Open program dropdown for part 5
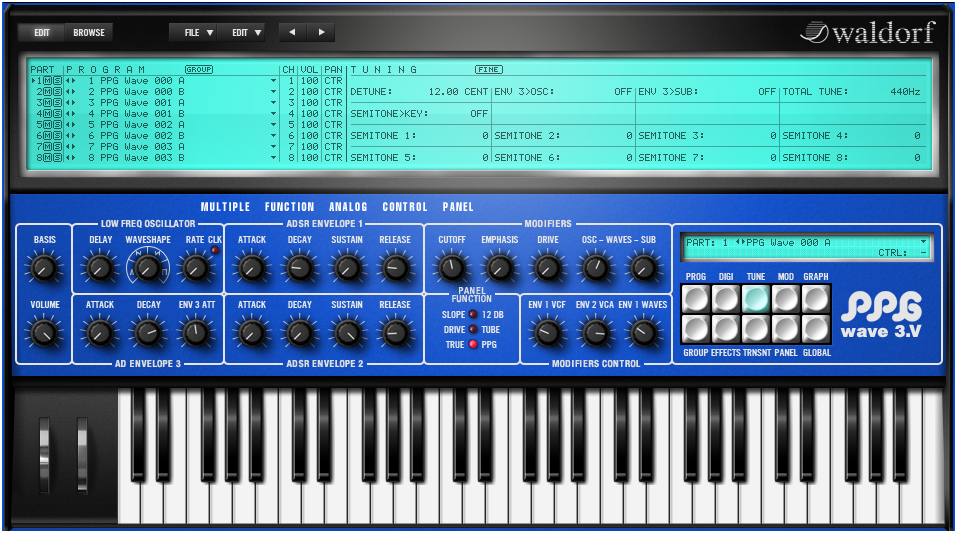Viewport: 957px width, 533px height. coord(273,125)
